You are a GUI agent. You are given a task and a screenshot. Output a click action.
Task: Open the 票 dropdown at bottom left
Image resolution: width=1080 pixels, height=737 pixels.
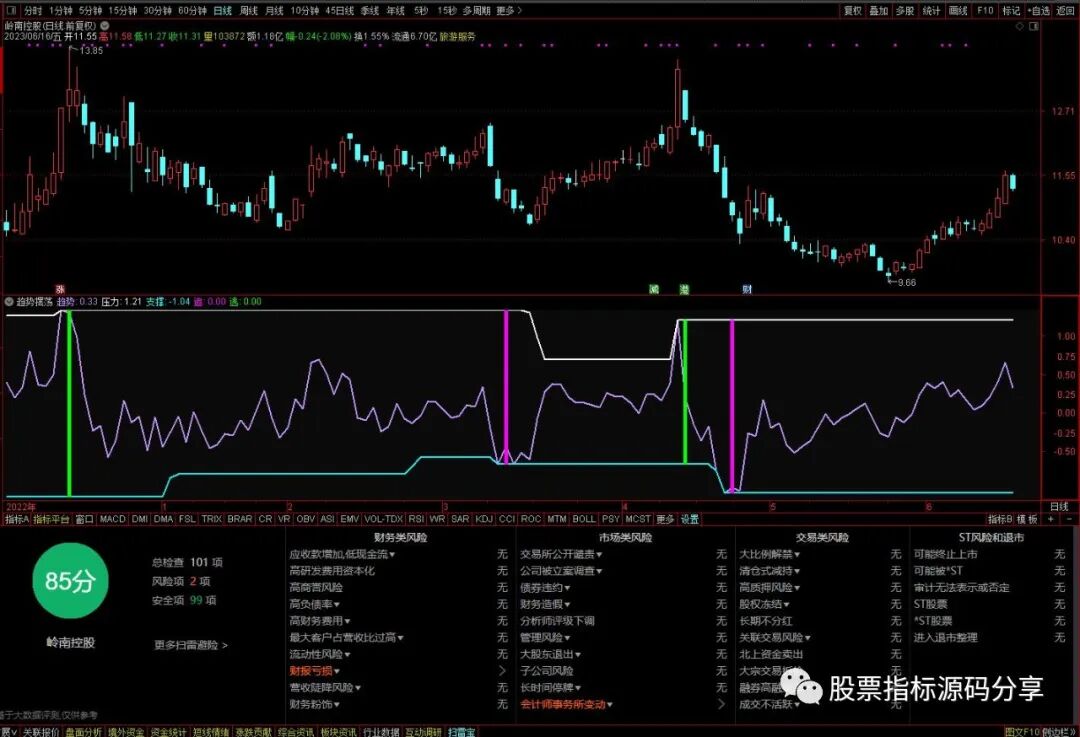point(8,731)
